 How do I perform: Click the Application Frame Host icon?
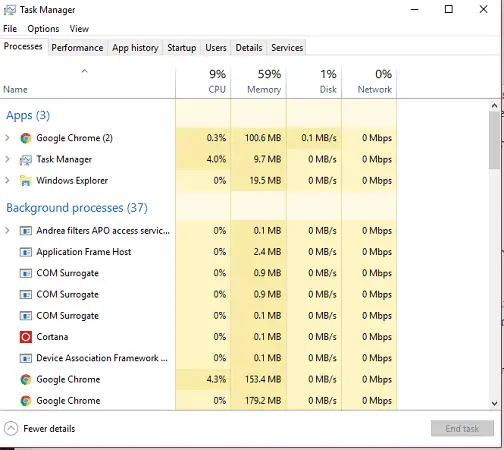click(x=26, y=252)
